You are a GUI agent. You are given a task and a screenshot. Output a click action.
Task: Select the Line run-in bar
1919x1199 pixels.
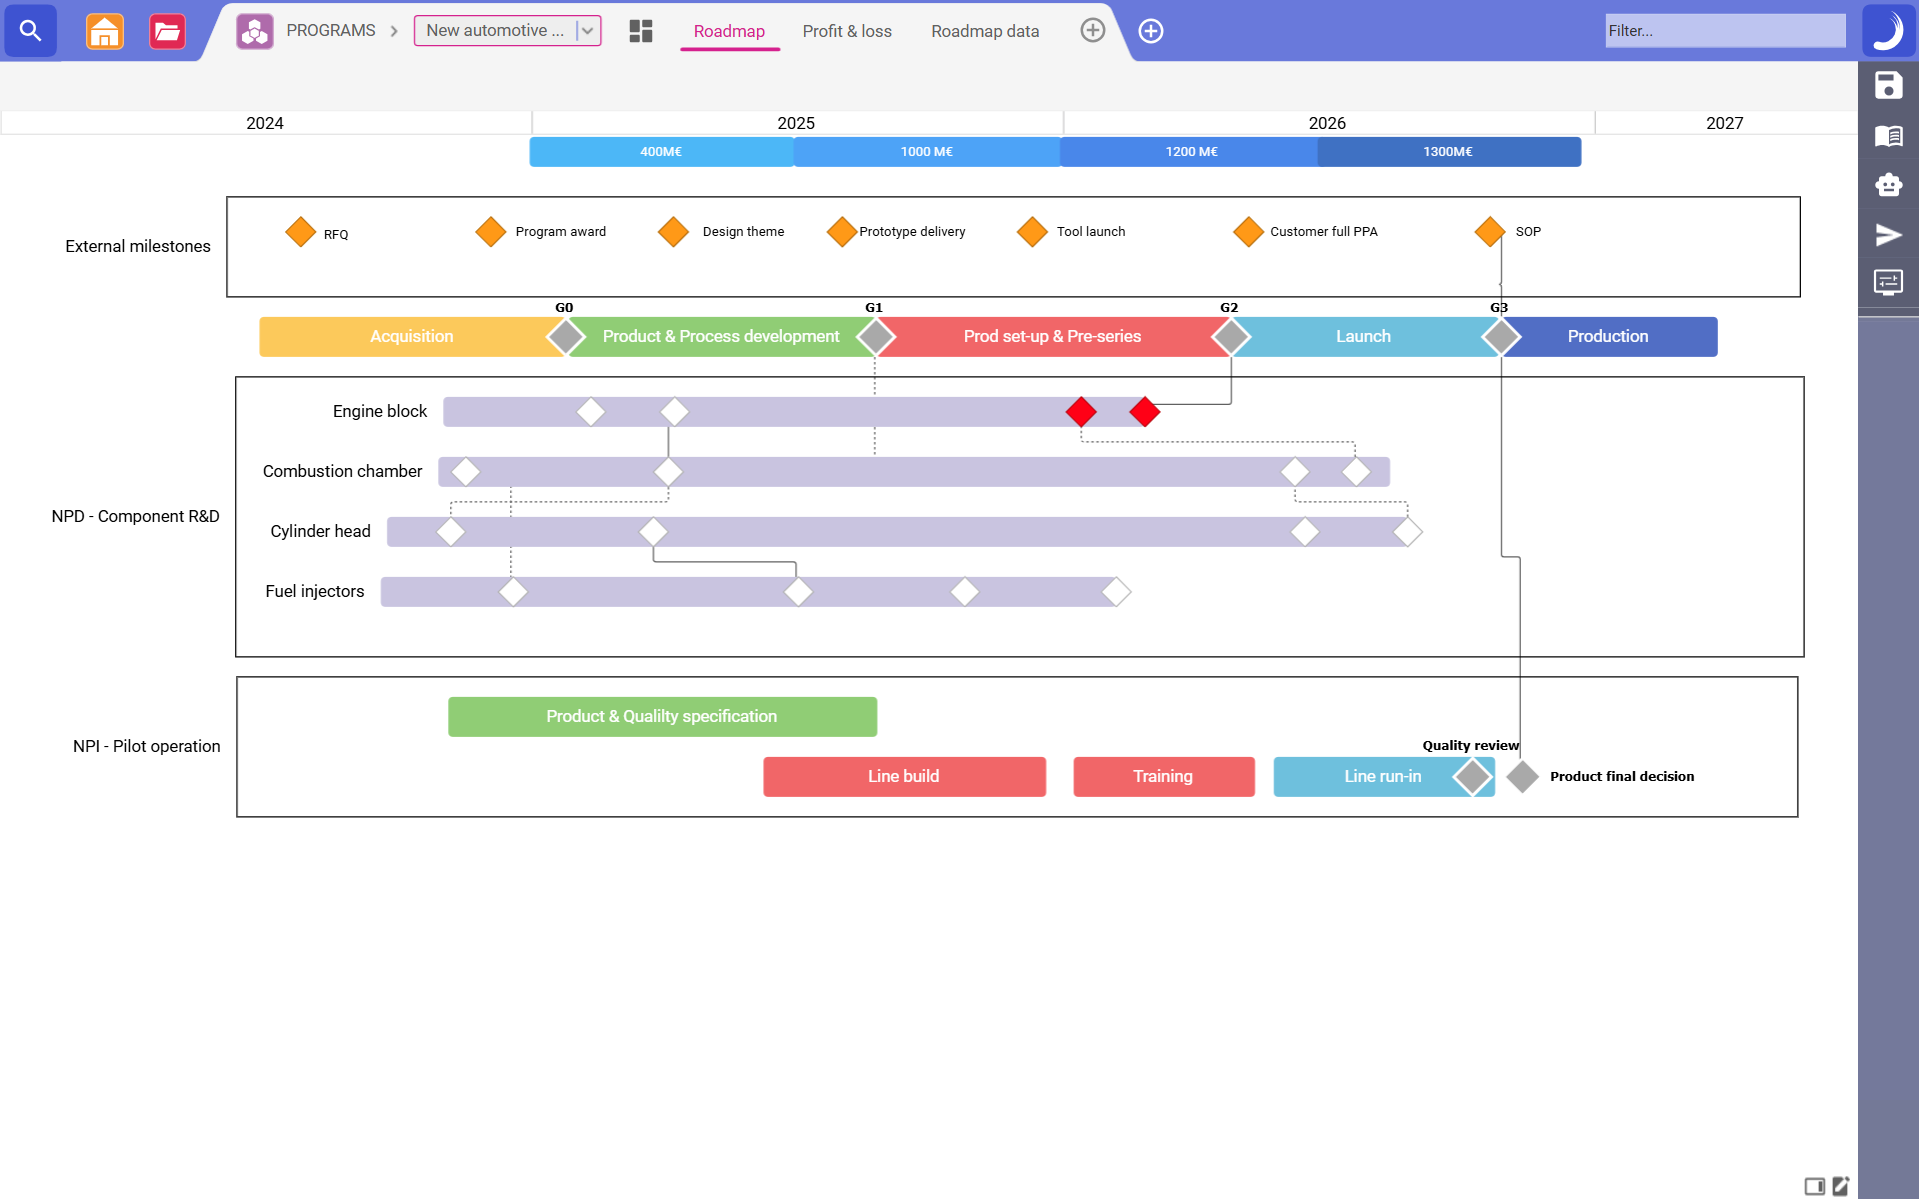pos(1384,777)
